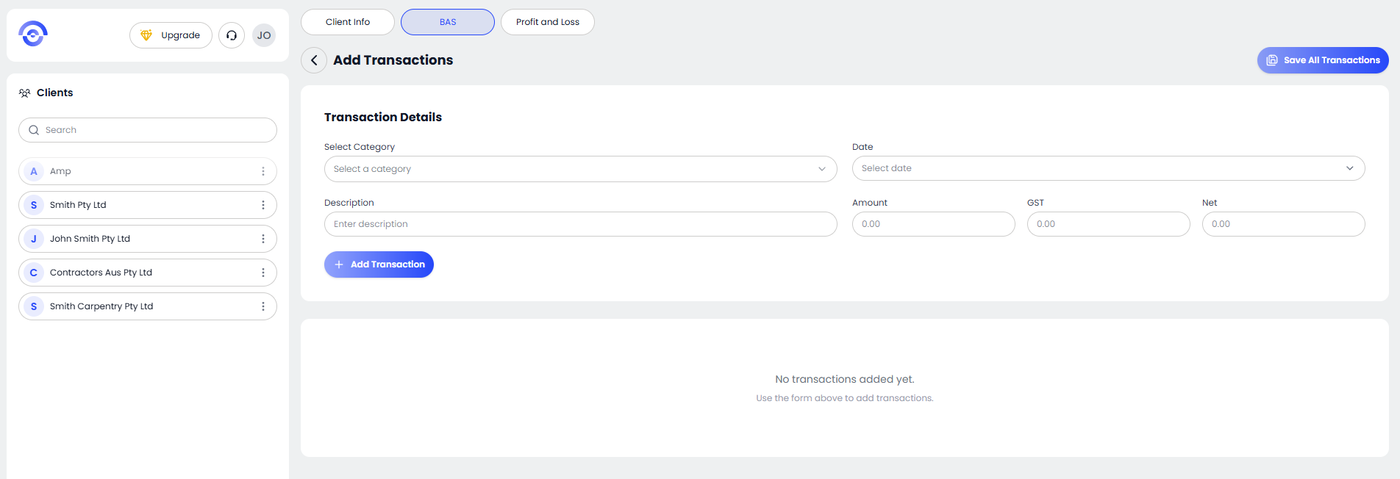Image resolution: width=1400 pixels, height=479 pixels.
Task: Focus the client Search field
Action: point(148,130)
